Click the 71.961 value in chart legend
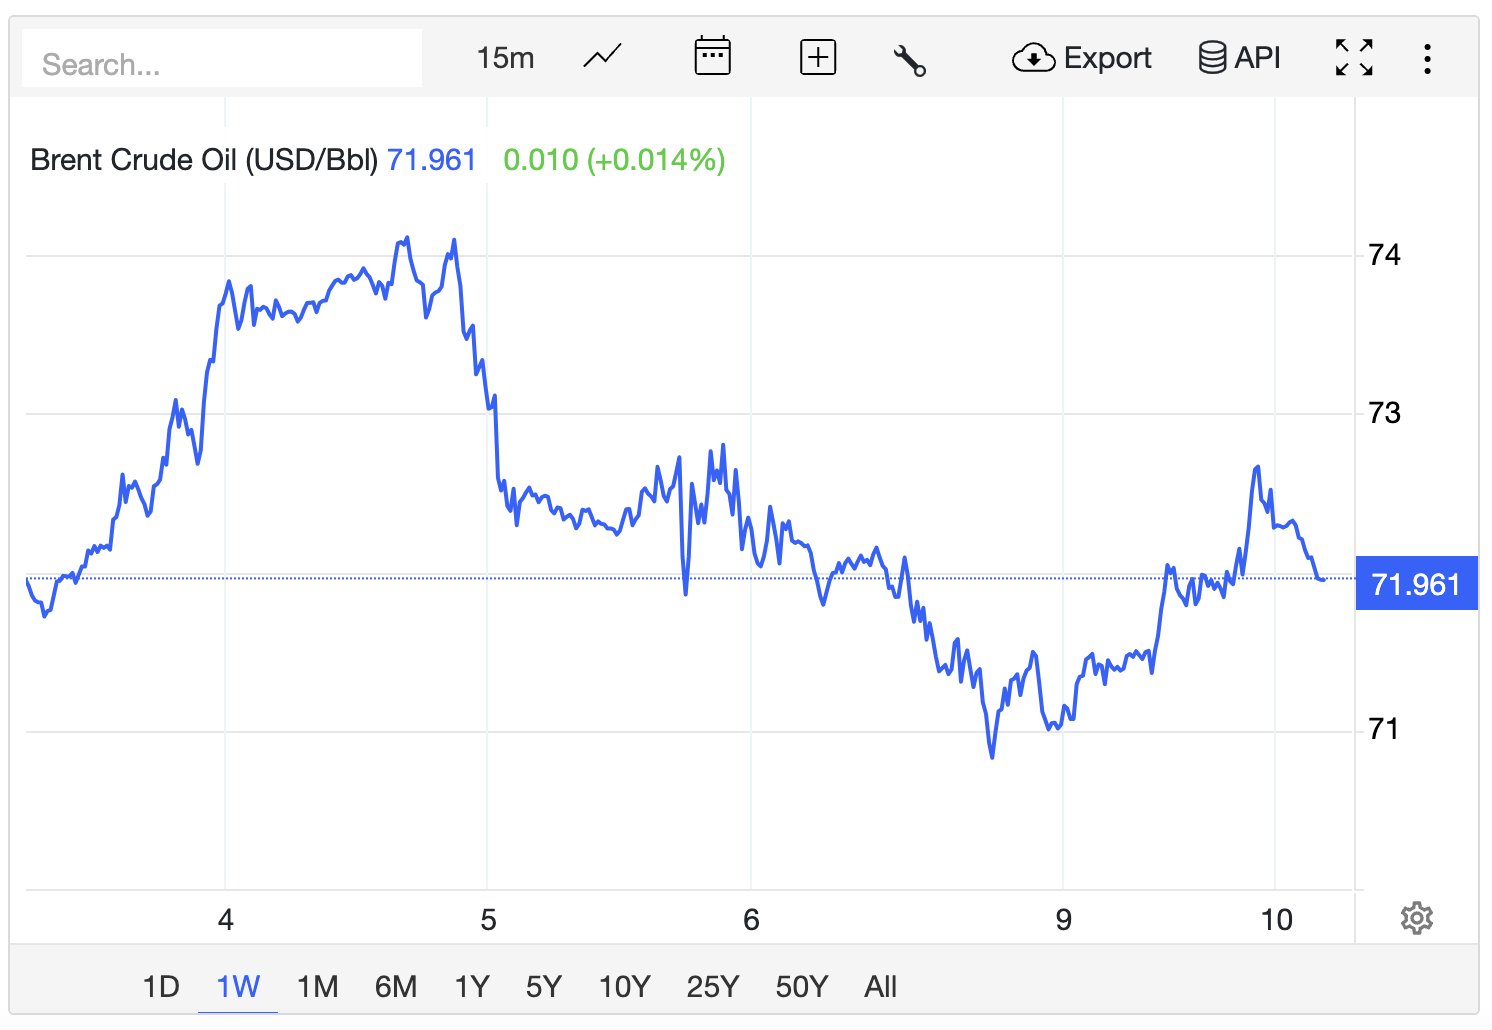The height and width of the screenshot is (1030, 1492). click(431, 160)
